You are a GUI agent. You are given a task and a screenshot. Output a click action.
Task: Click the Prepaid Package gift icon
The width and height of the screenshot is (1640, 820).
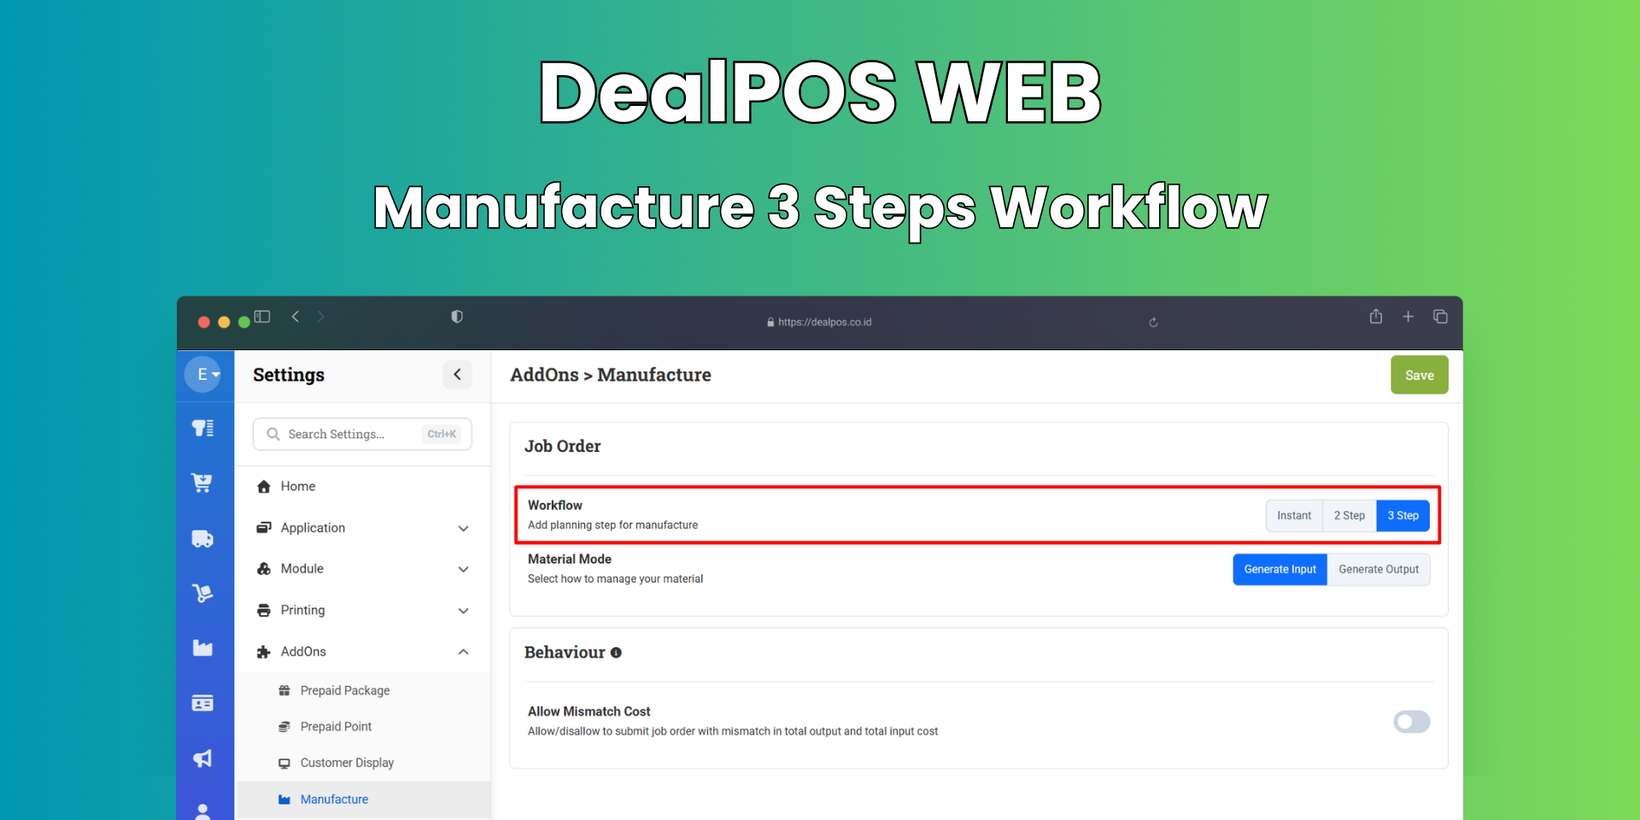(x=284, y=690)
